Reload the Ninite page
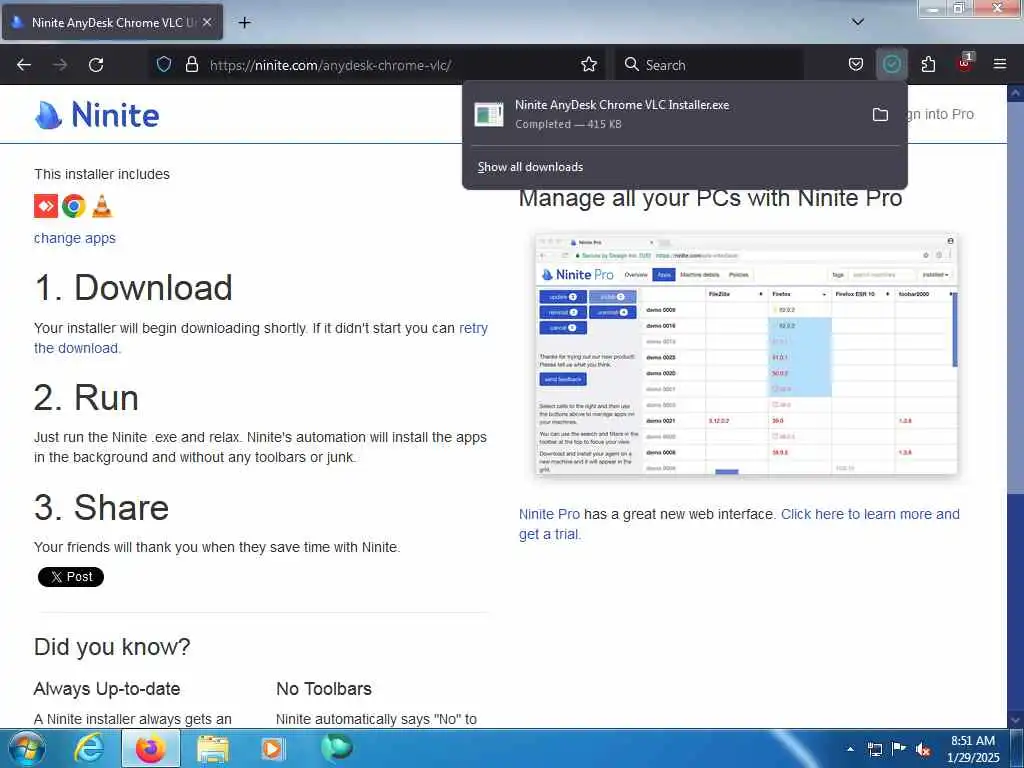 coord(96,65)
